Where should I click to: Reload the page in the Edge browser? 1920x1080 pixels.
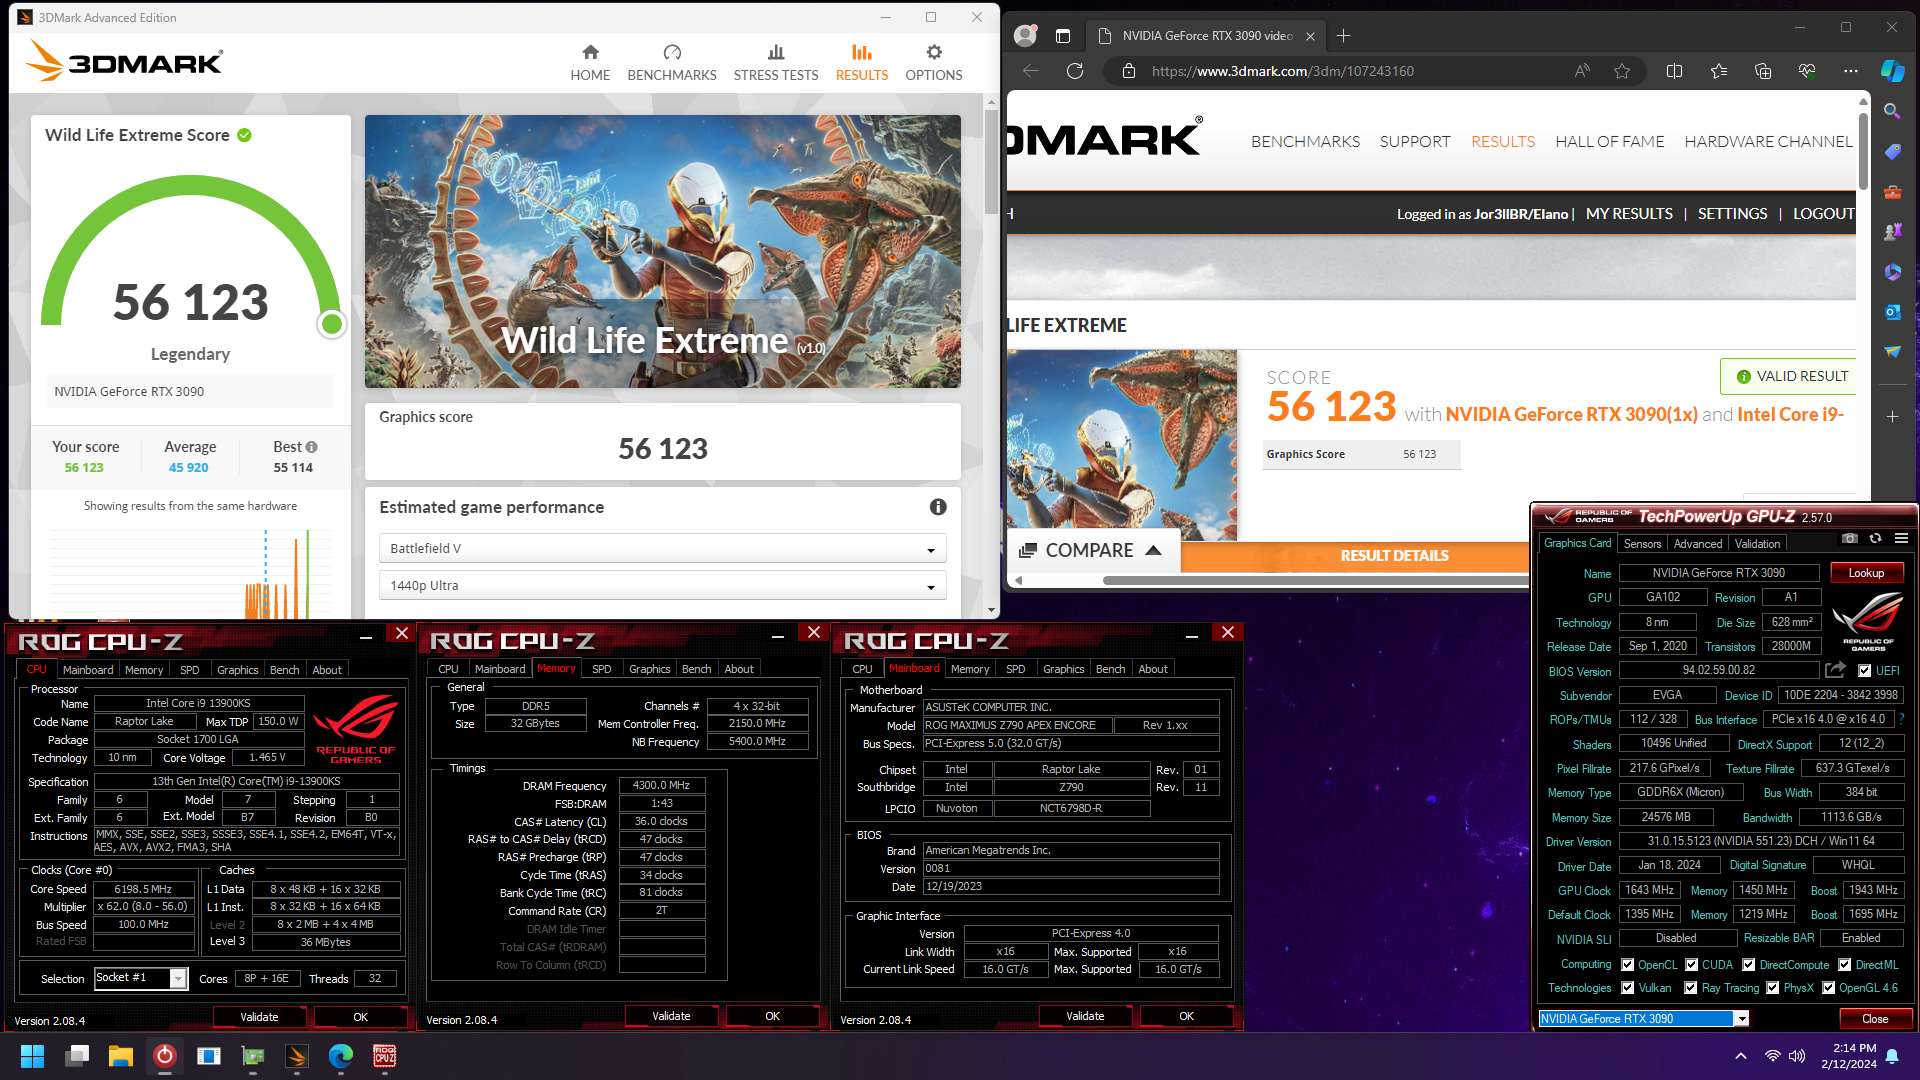pos(1075,71)
